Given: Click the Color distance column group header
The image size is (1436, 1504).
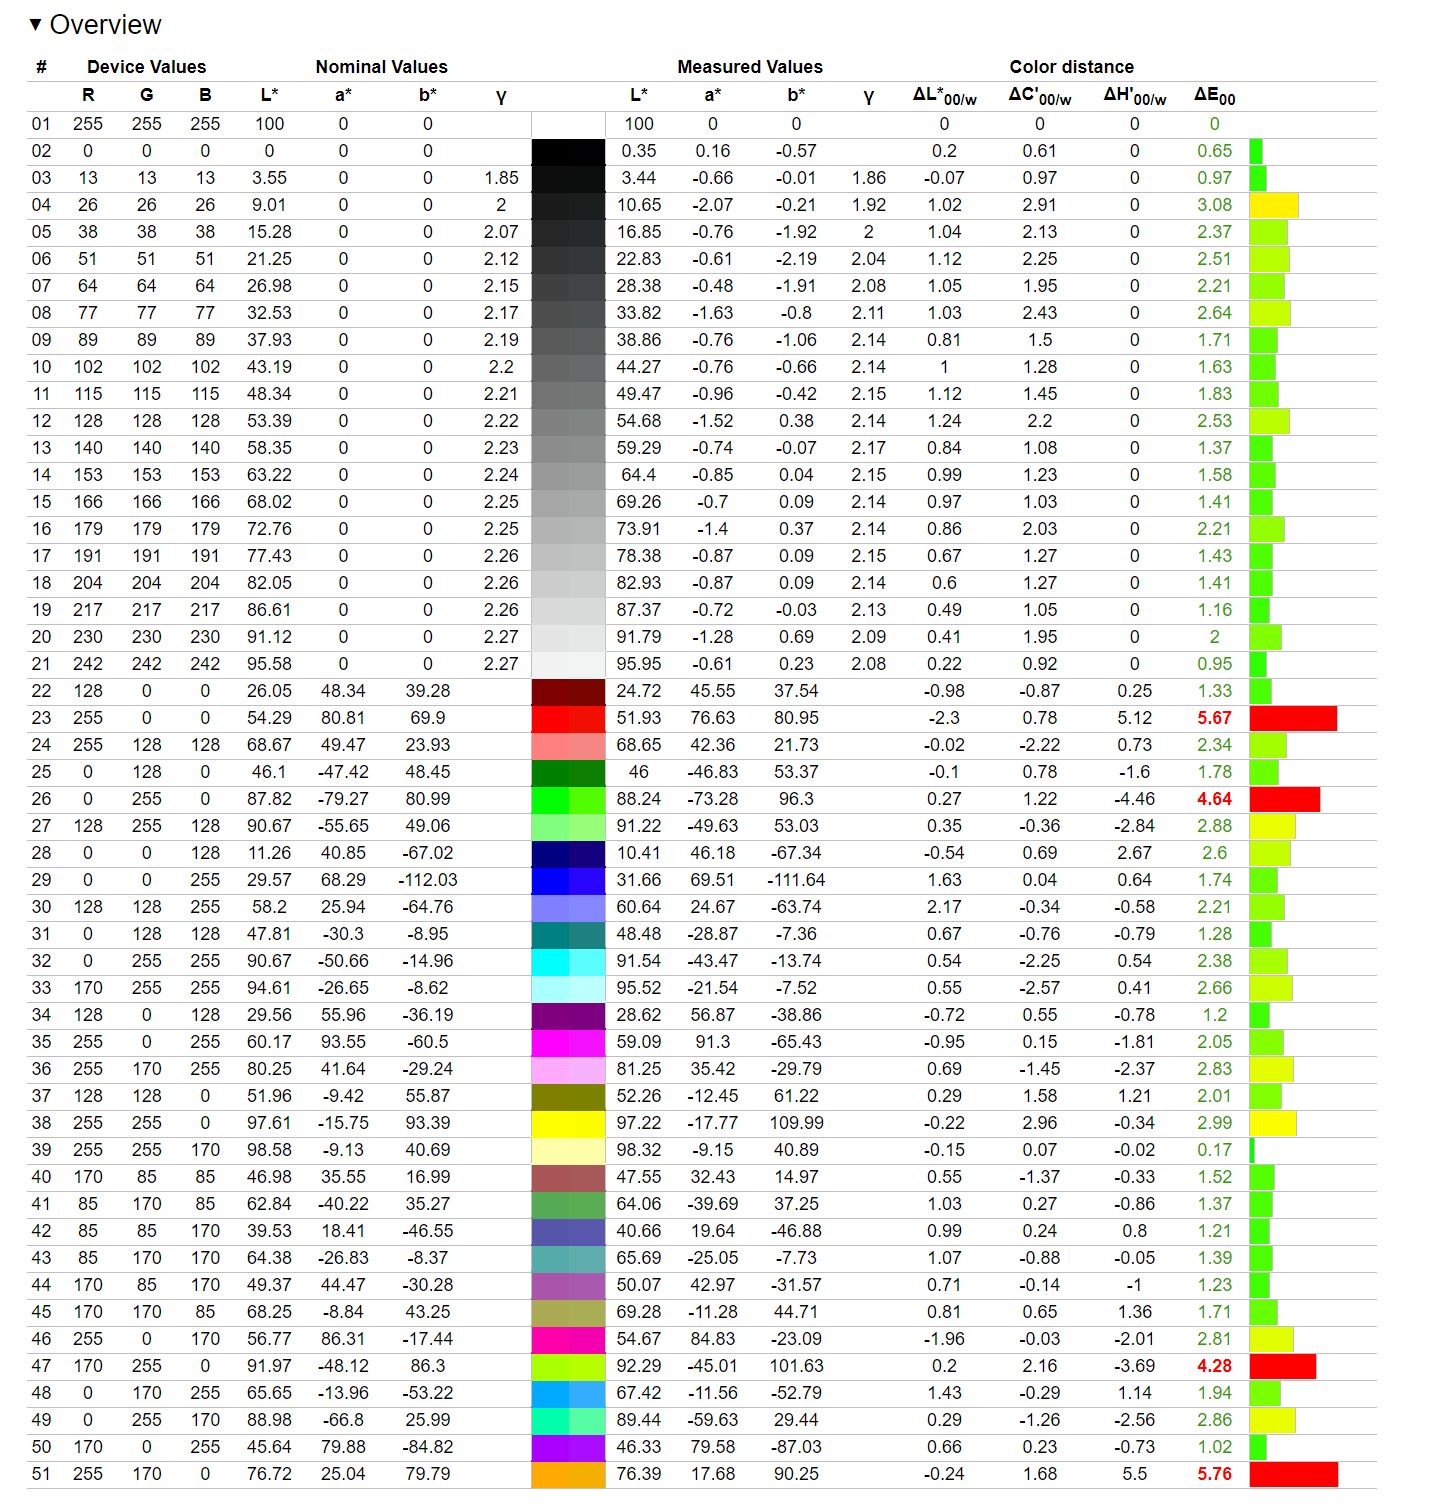Looking at the screenshot, I should click(x=1071, y=67).
